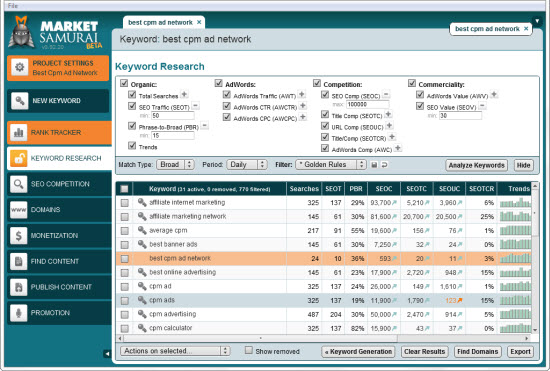550x371 pixels.
Task: Click plus icon next to AdWords Value (AWV)
Action: (x=494, y=94)
